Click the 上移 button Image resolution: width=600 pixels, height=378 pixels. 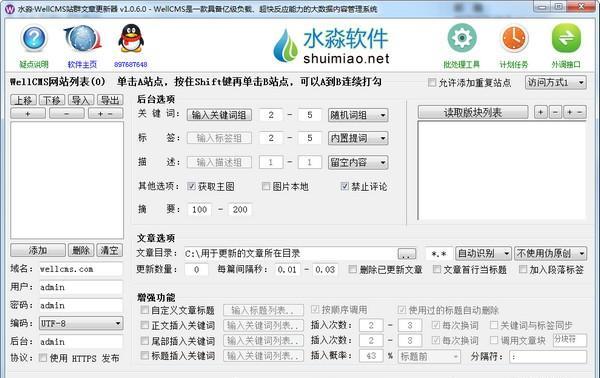tap(23, 100)
